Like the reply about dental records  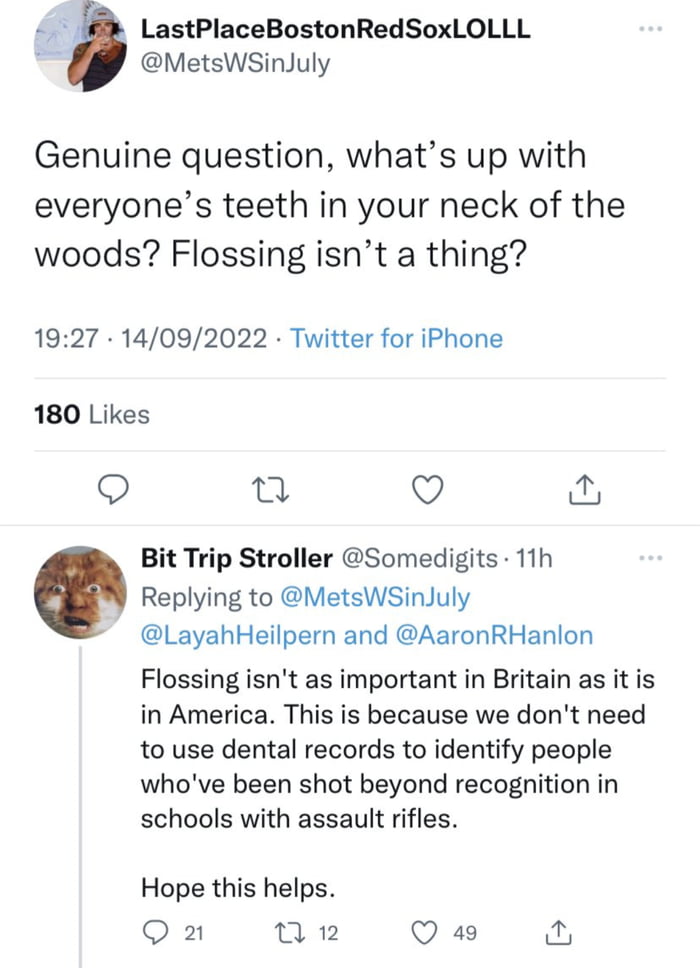(x=424, y=932)
